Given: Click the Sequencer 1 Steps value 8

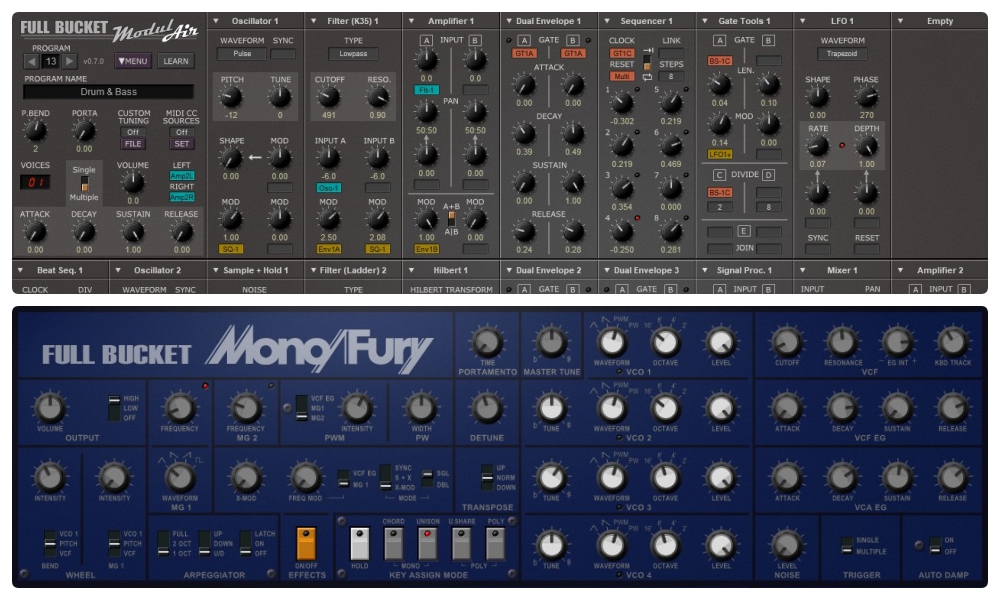Looking at the screenshot, I should (x=670, y=77).
